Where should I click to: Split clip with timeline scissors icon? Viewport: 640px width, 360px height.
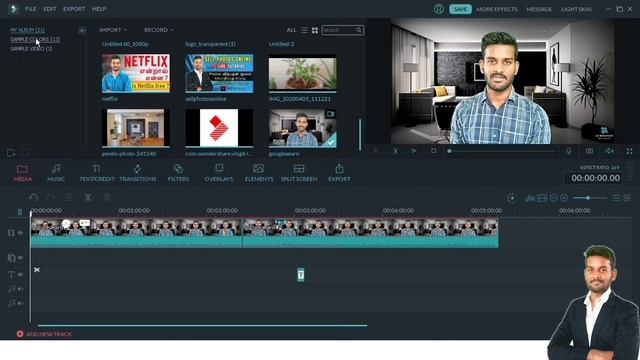coord(88,198)
